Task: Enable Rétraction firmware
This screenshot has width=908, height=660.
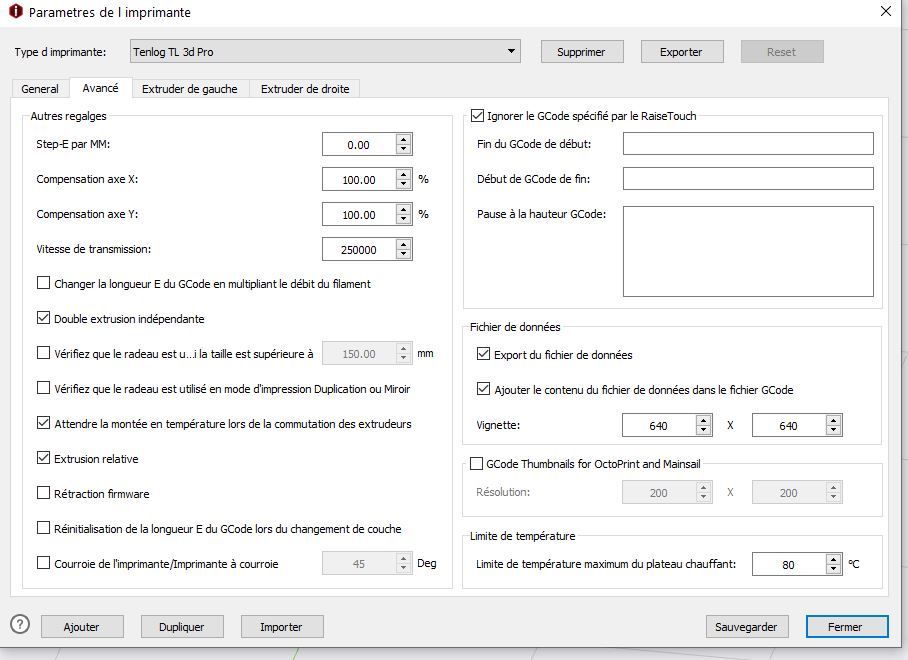Action: pos(43,493)
